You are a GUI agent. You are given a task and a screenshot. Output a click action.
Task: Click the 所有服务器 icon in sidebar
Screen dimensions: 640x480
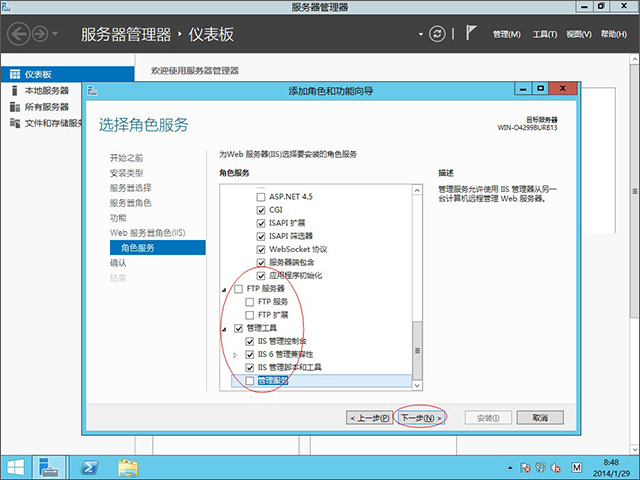coord(15,107)
